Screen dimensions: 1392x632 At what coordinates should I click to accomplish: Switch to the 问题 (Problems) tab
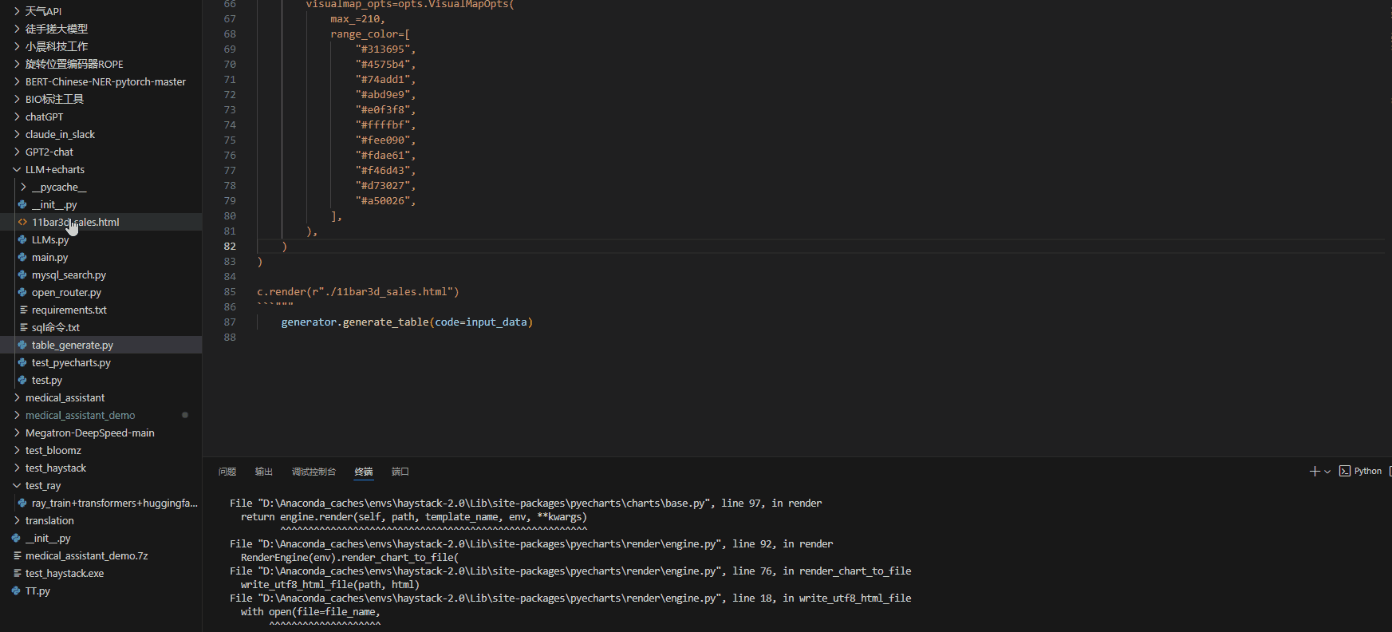click(x=227, y=472)
